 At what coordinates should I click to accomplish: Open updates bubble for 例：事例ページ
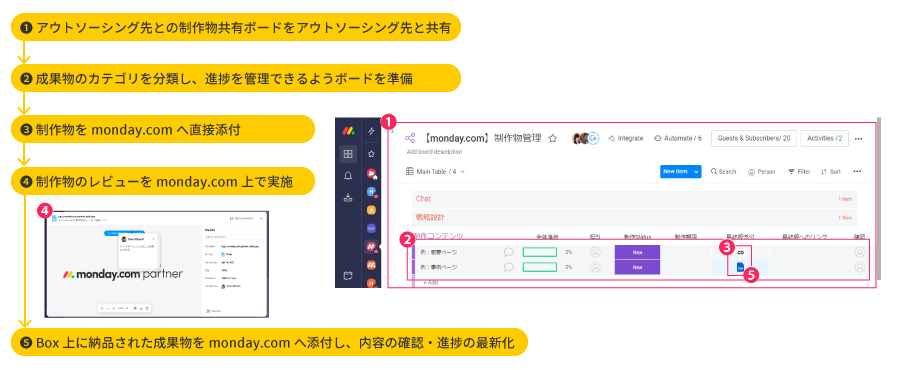509,267
